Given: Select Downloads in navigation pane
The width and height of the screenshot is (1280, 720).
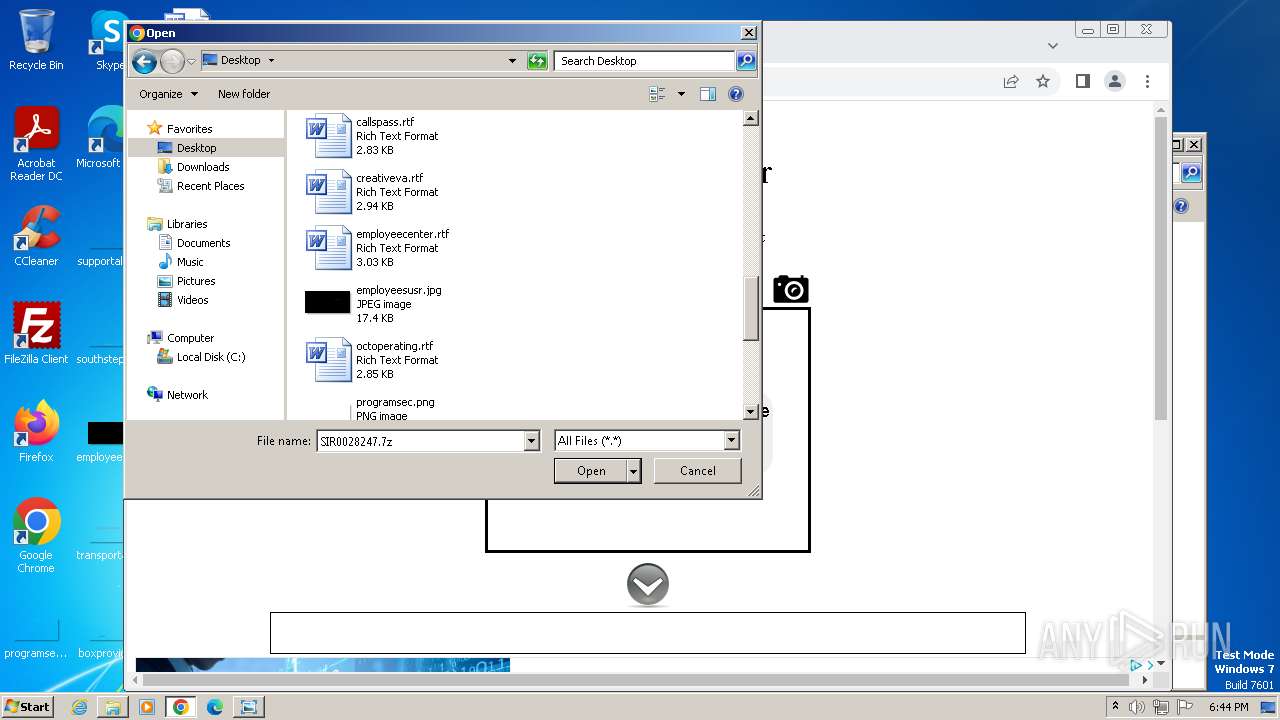Looking at the screenshot, I should click(x=203, y=167).
